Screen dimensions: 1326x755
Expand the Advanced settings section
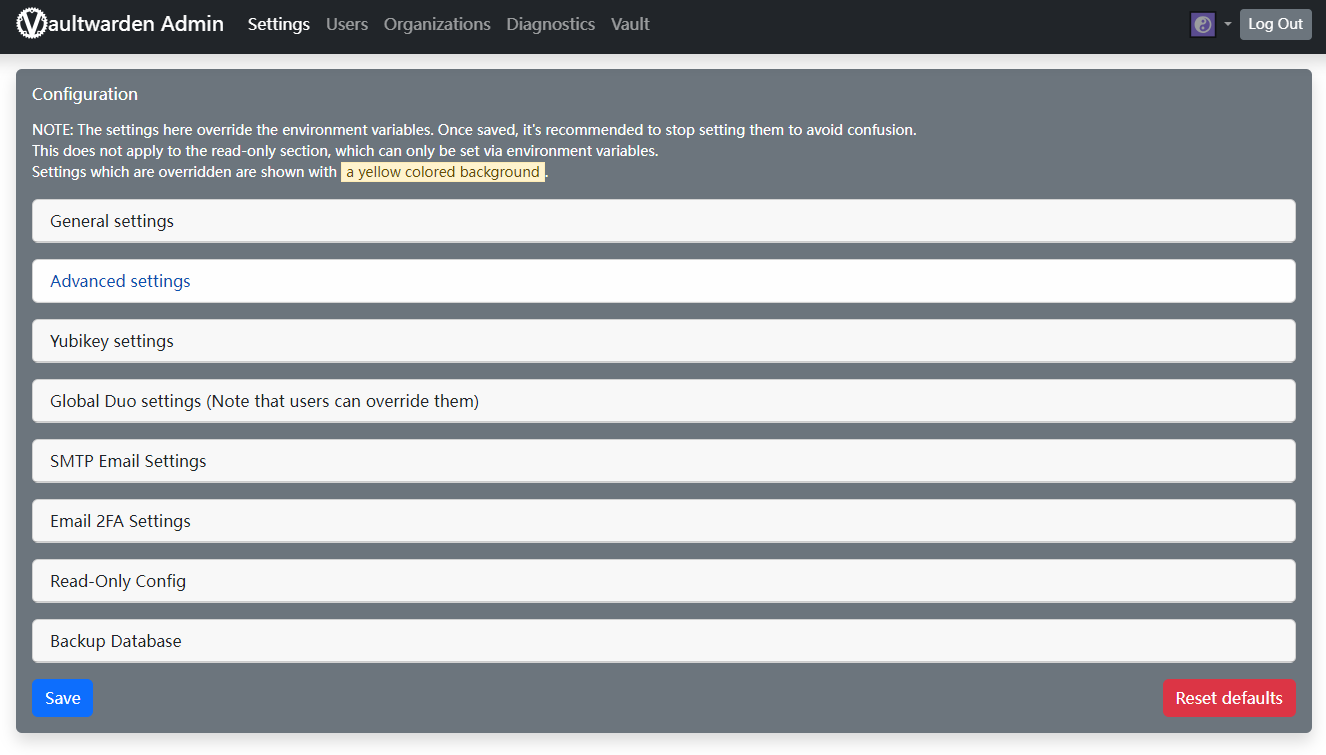click(664, 281)
